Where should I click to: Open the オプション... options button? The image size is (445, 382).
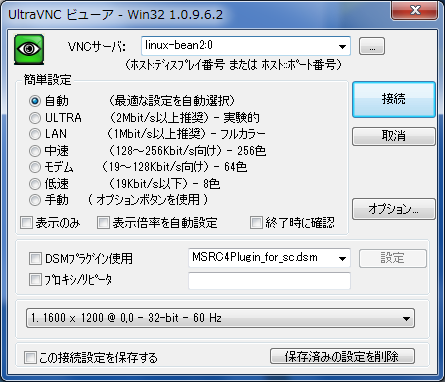tap(394, 209)
